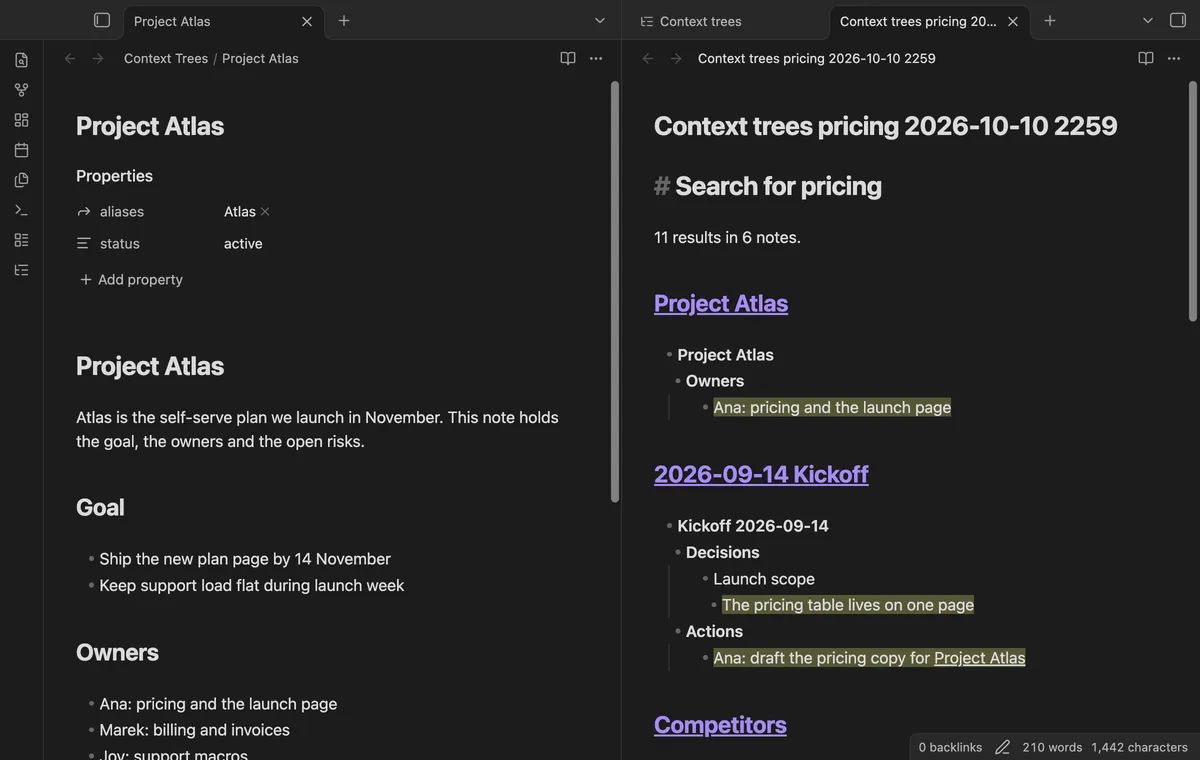Viewport: 1200px width, 760px height.
Task: Remove the Atlas alias value
Action: (265, 212)
